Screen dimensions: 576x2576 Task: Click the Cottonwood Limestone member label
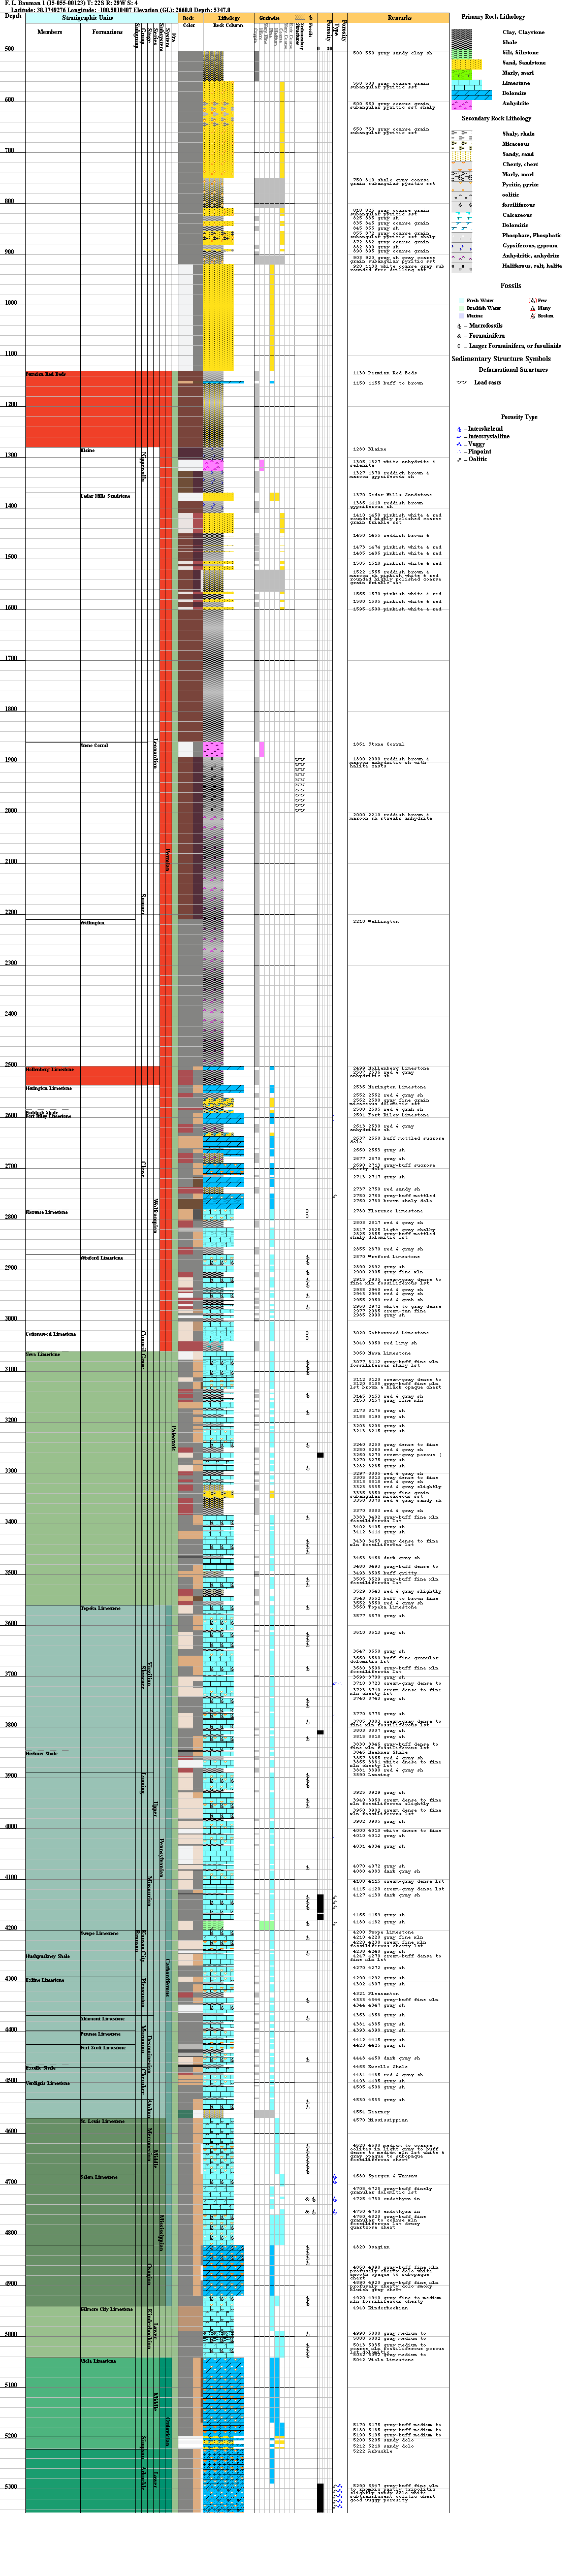tap(51, 1334)
